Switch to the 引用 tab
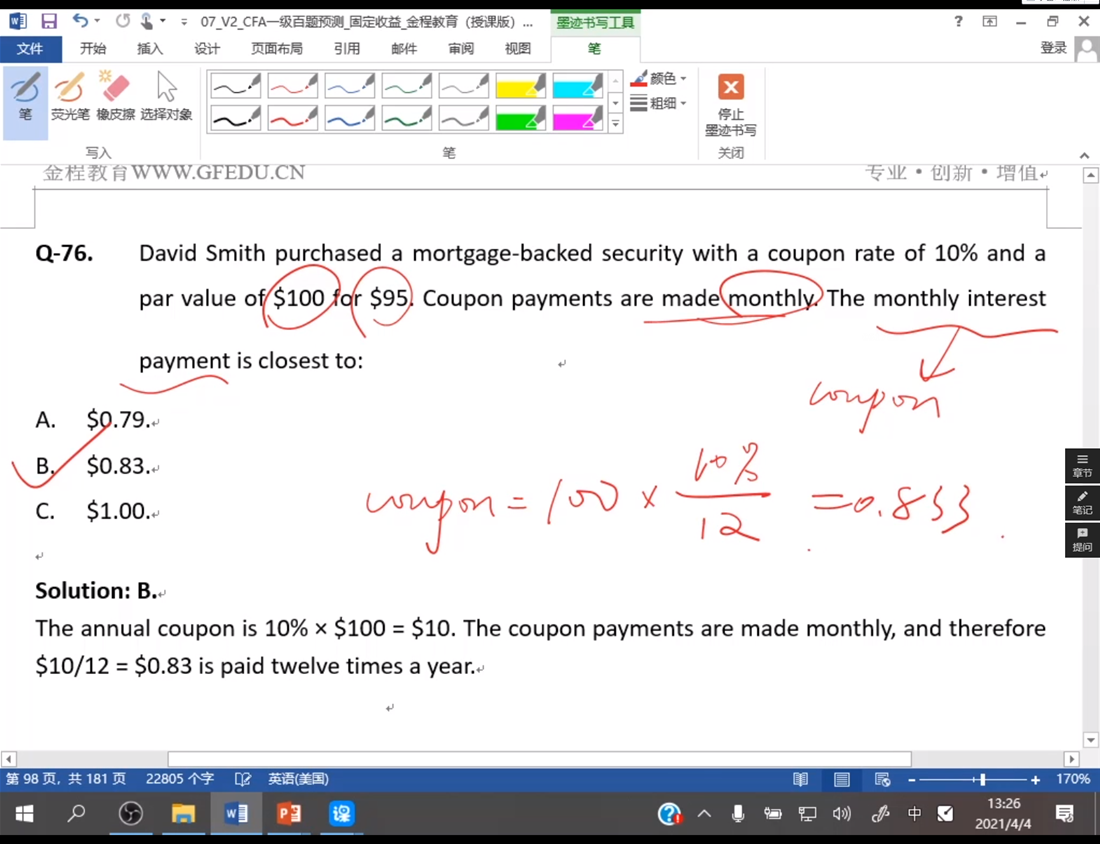Viewport: 1100px width, 844px height. [347, 48]
